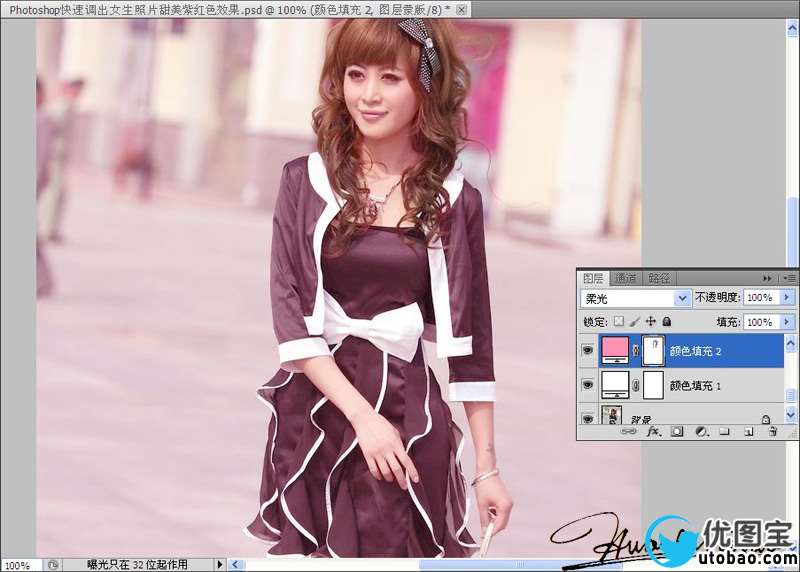Toggle lock all padlock icon
The height and width of the screenshot is (572, 800).
[666, 321]
